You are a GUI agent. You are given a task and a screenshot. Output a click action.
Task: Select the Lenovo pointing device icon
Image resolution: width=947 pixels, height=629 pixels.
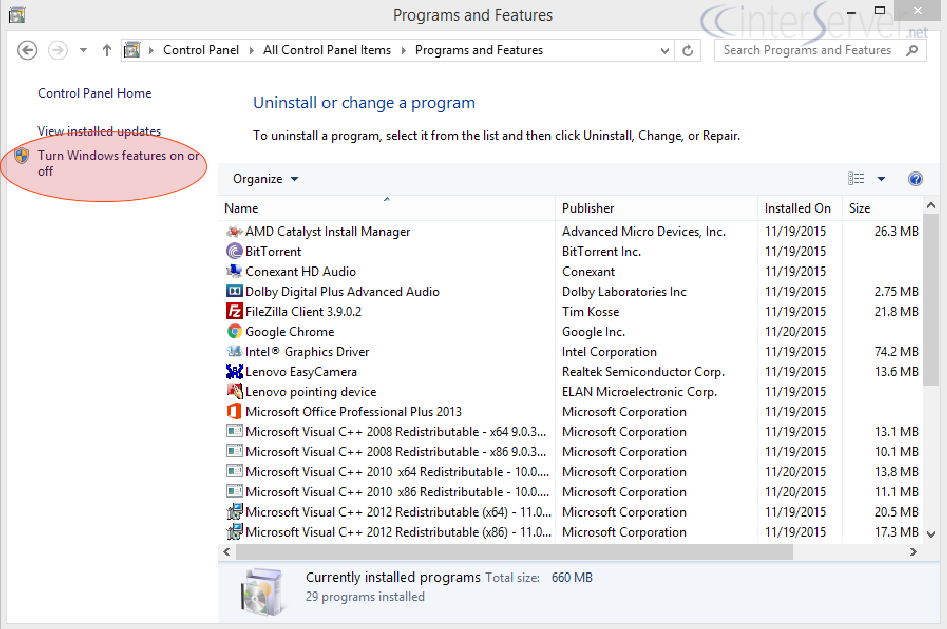(x=234, y=391)
